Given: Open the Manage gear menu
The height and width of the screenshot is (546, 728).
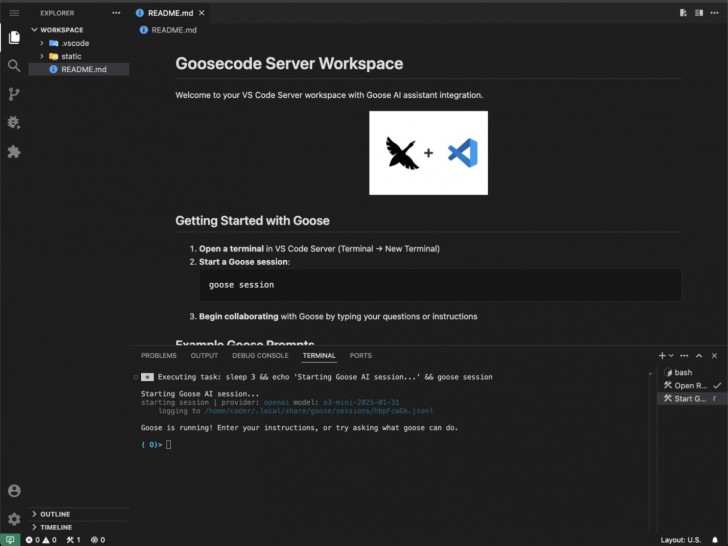Looking at the screenshot, I should [14, 519].
